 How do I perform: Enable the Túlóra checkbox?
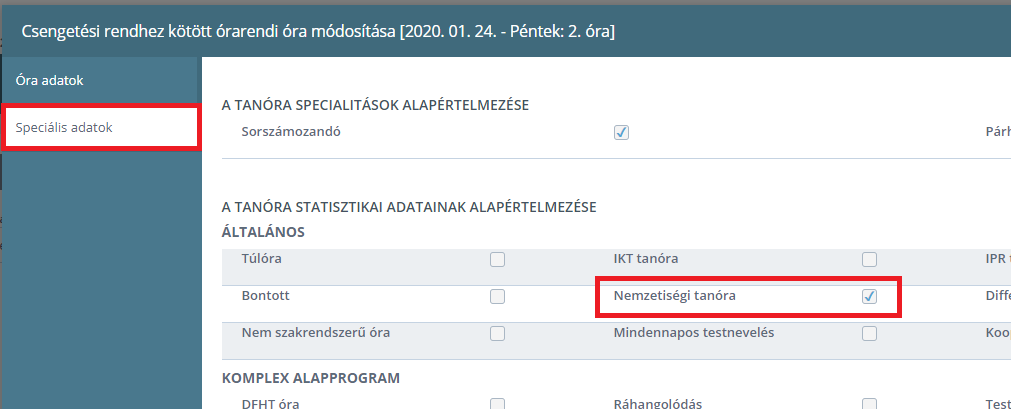tap(496, 259)
